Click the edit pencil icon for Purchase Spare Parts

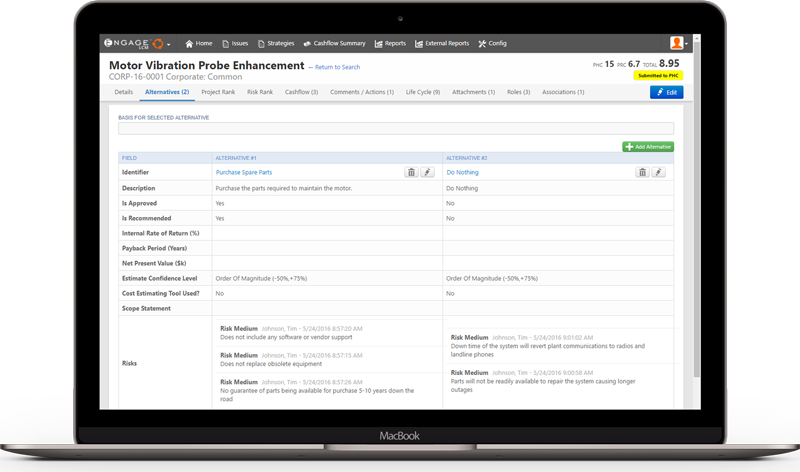[427, 172]
